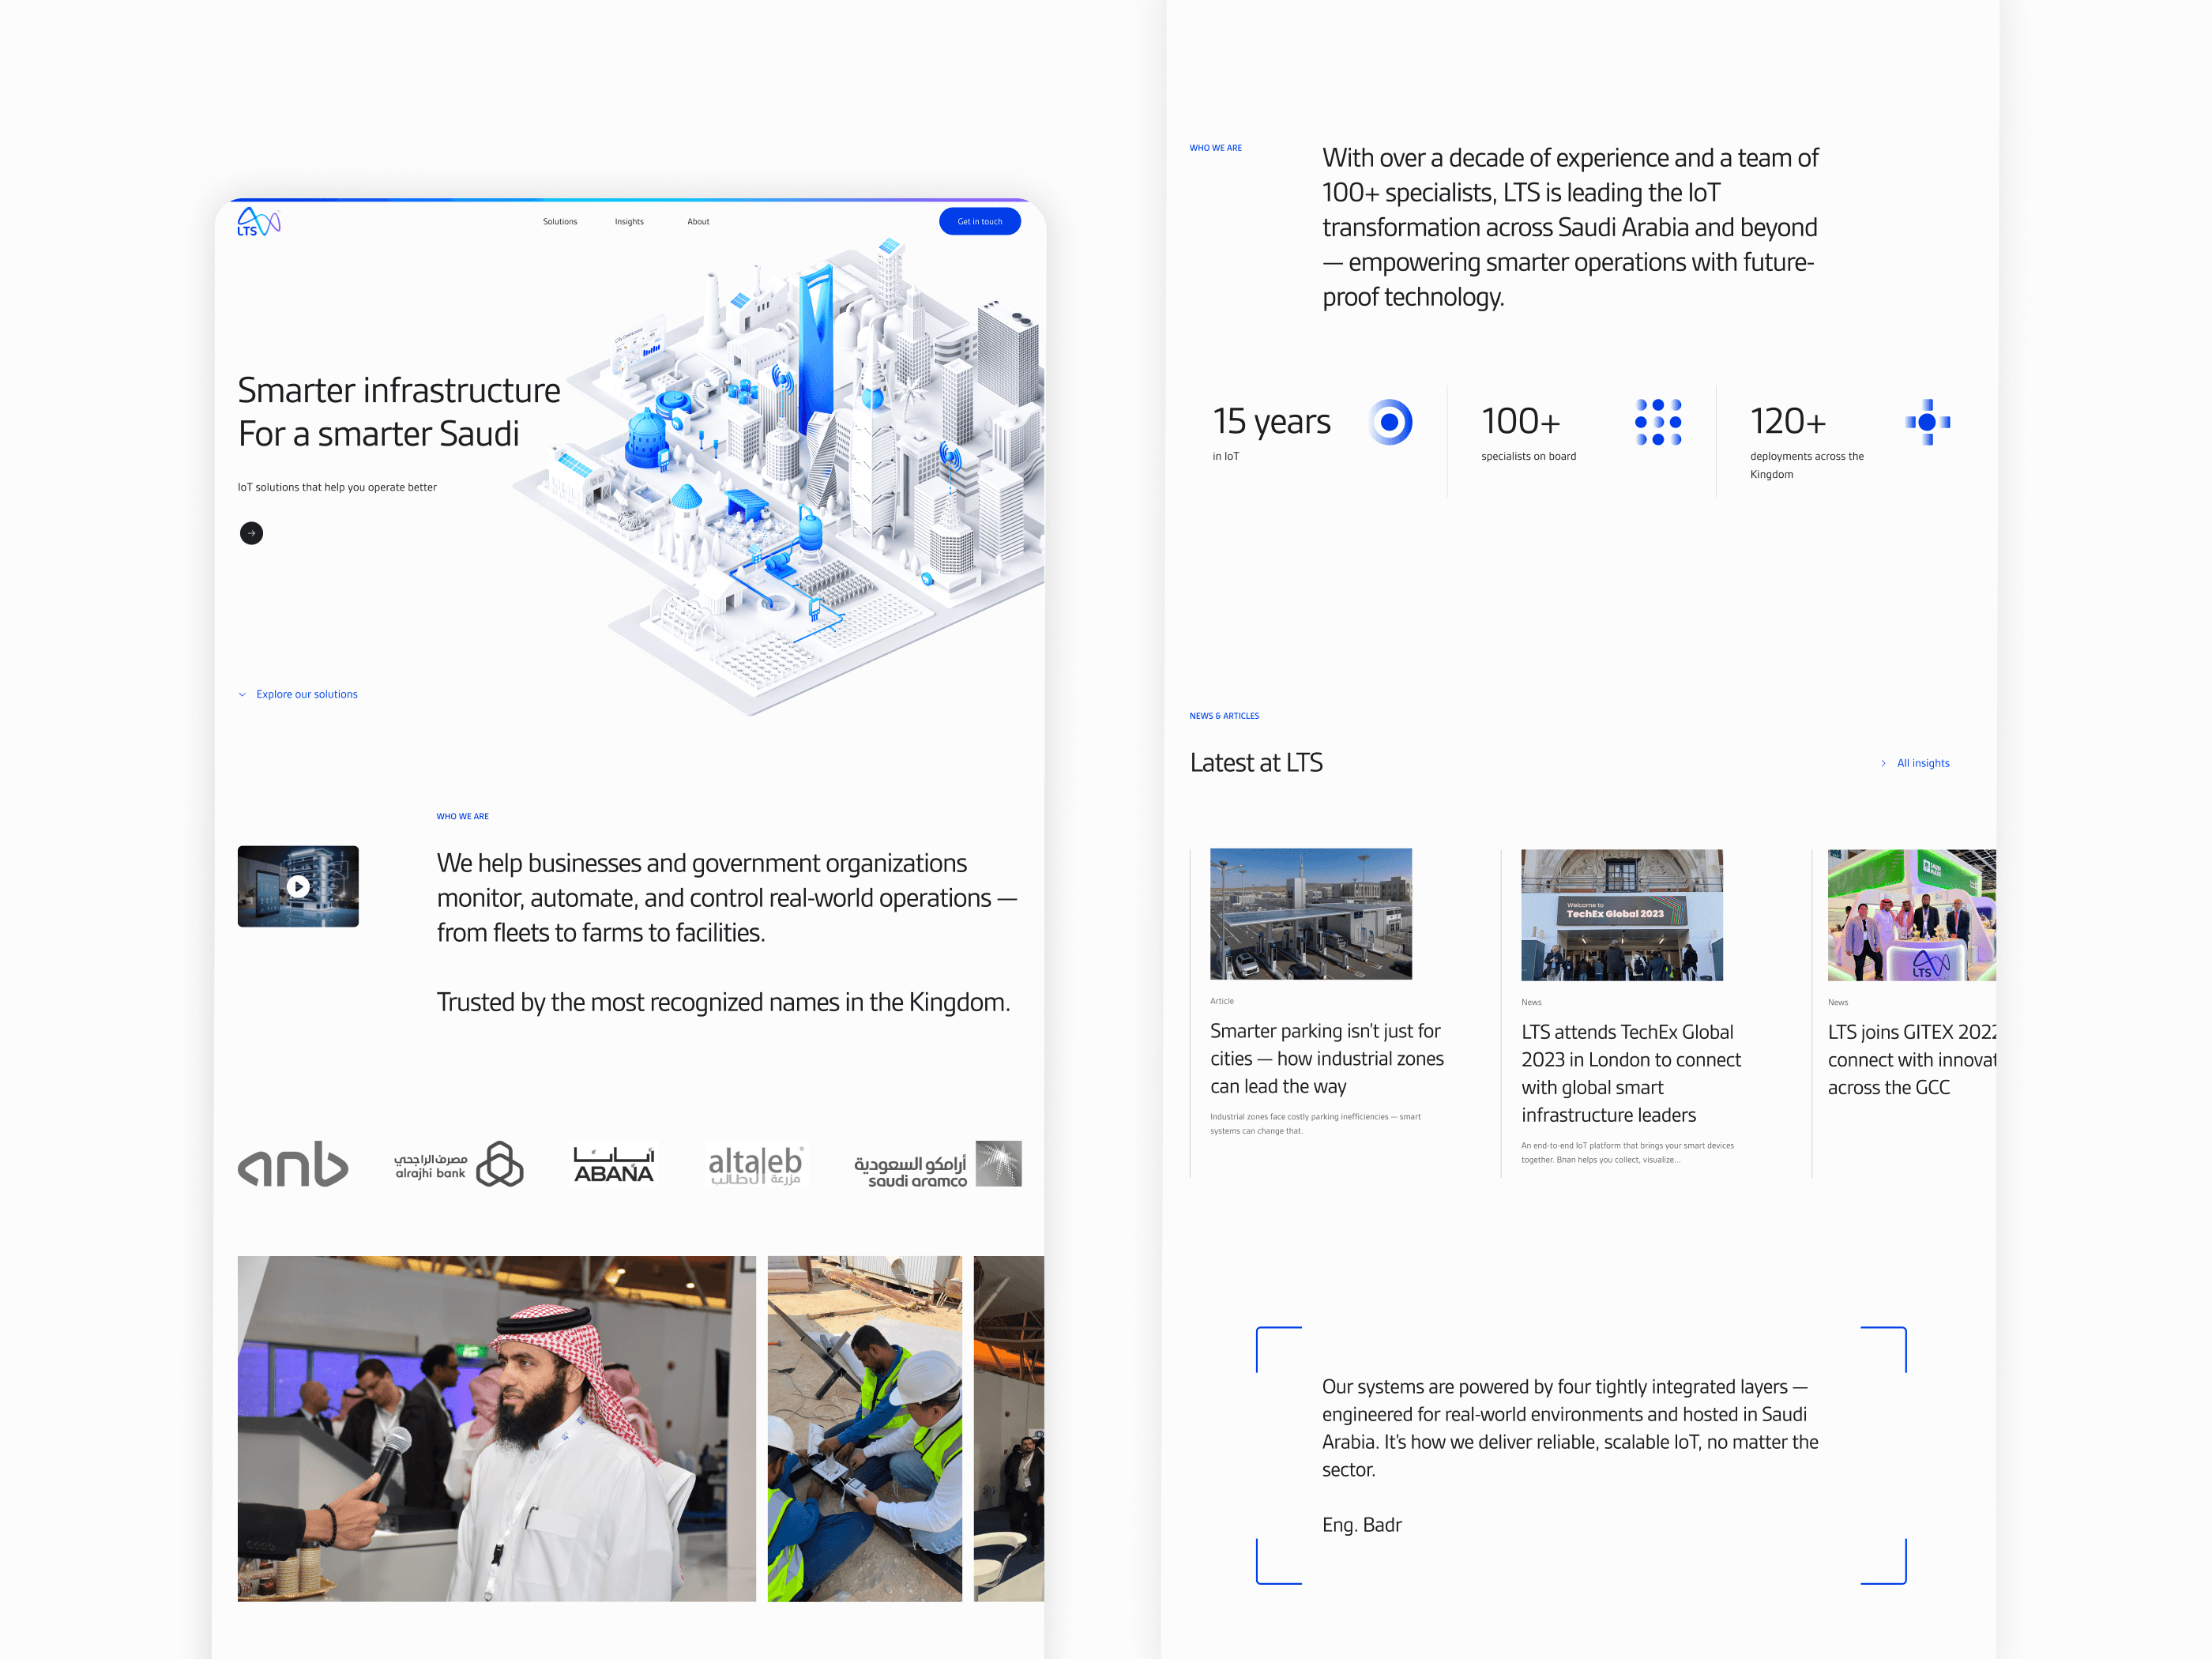Click the altaleb logo

755,1164
